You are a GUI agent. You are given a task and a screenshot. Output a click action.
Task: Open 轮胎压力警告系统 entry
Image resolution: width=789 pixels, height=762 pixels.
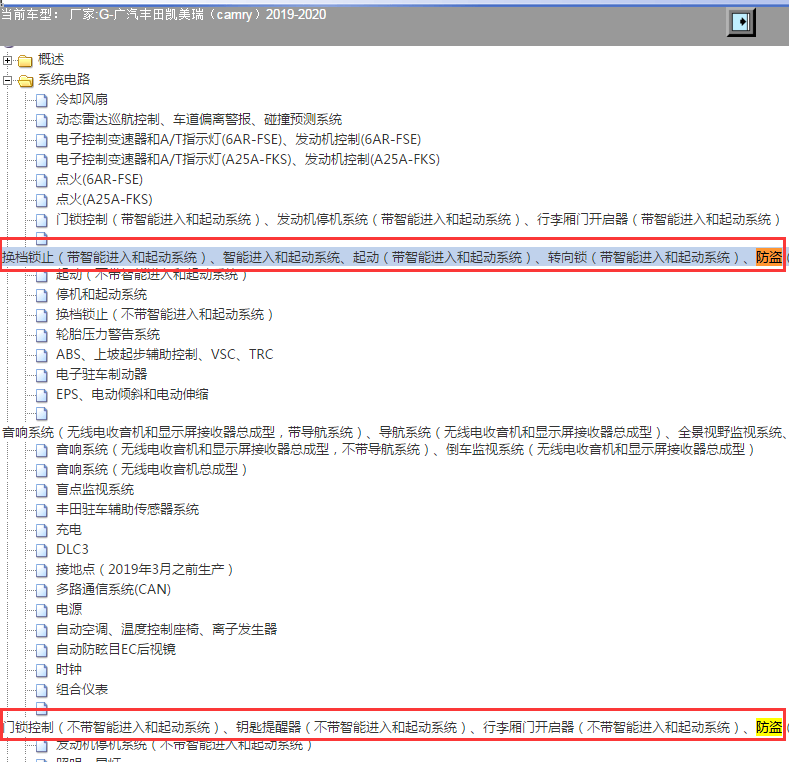point(108,334)
